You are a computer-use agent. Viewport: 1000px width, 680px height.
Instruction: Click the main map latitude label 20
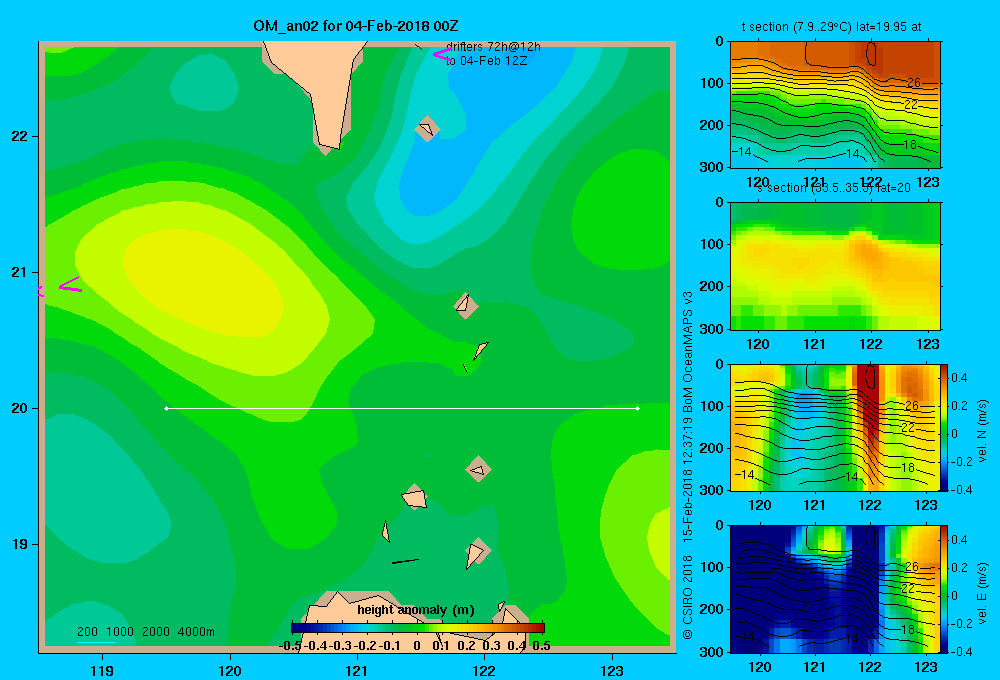(19, 408)
